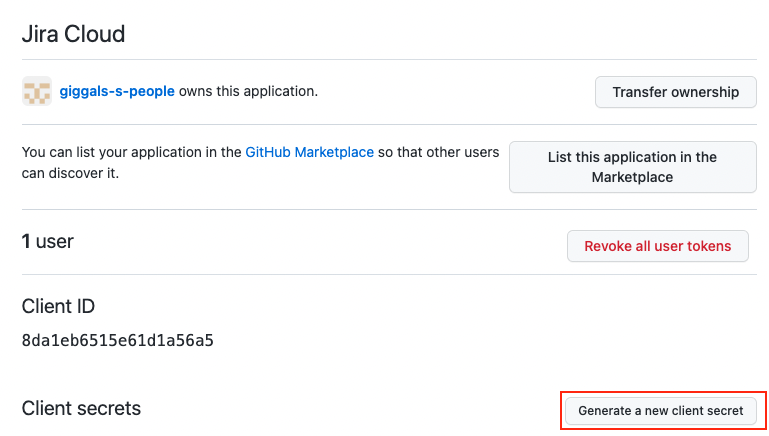Click the Client ID label
This screenshot has width=769, height=436.
point(58,306)
